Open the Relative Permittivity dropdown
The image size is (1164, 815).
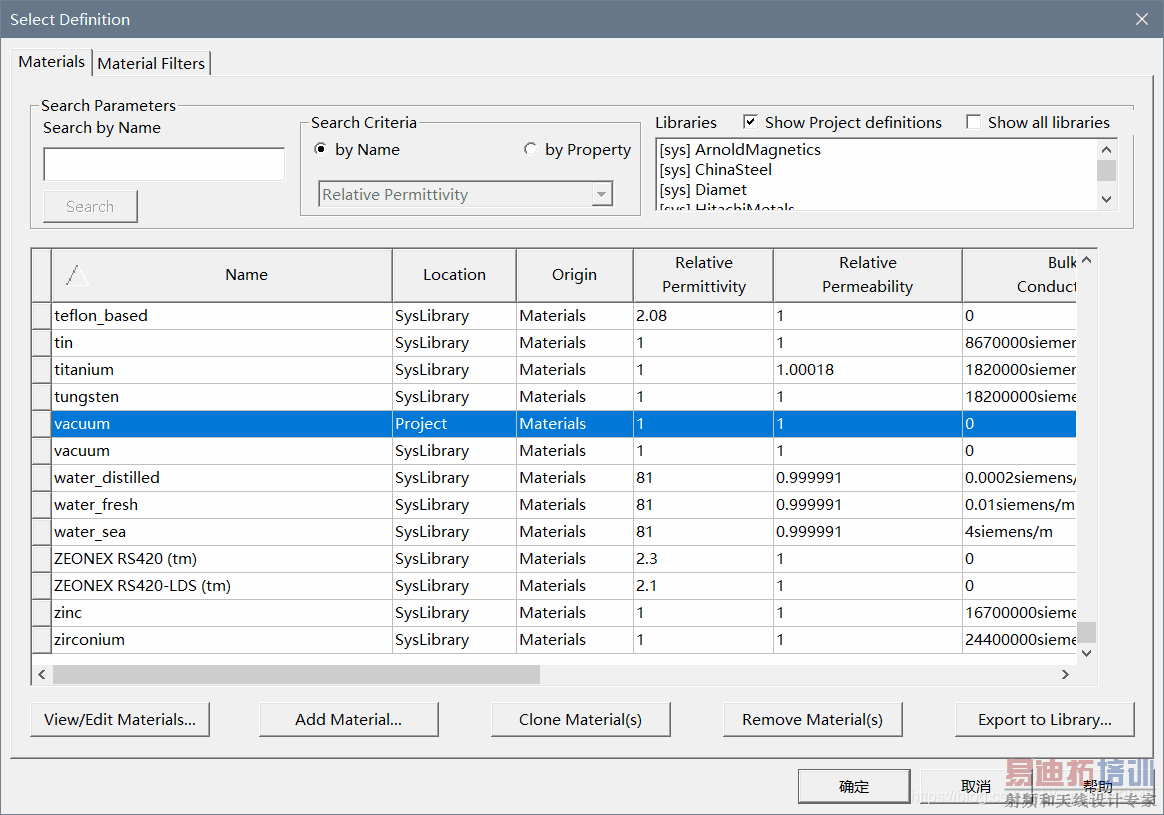click(601, 195)
